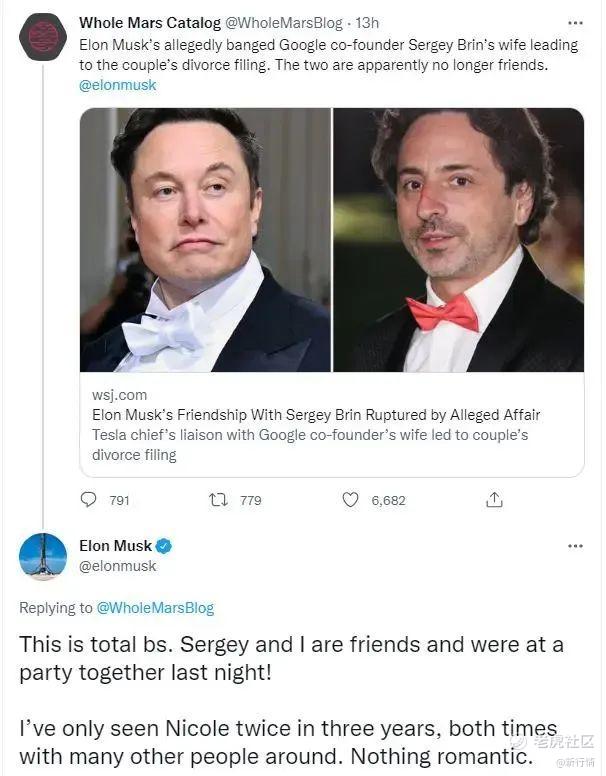Screen dimensions: 606x776
Task: Click the blue verified badge
Action: click(x=164, y=546)
